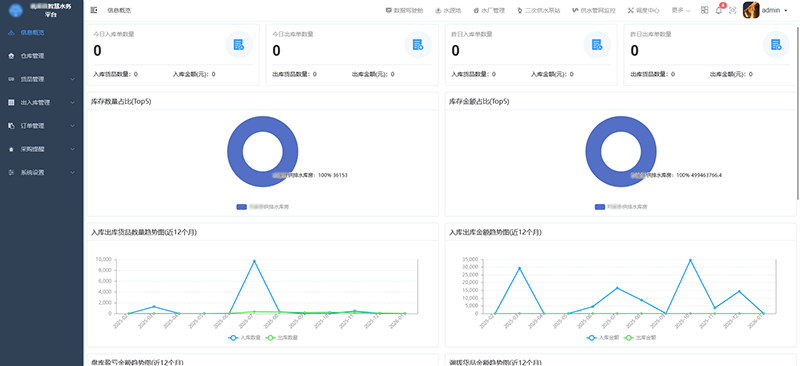Toggle the 出库数量 legend series
The image size is (800, 366).
[282, 337]
